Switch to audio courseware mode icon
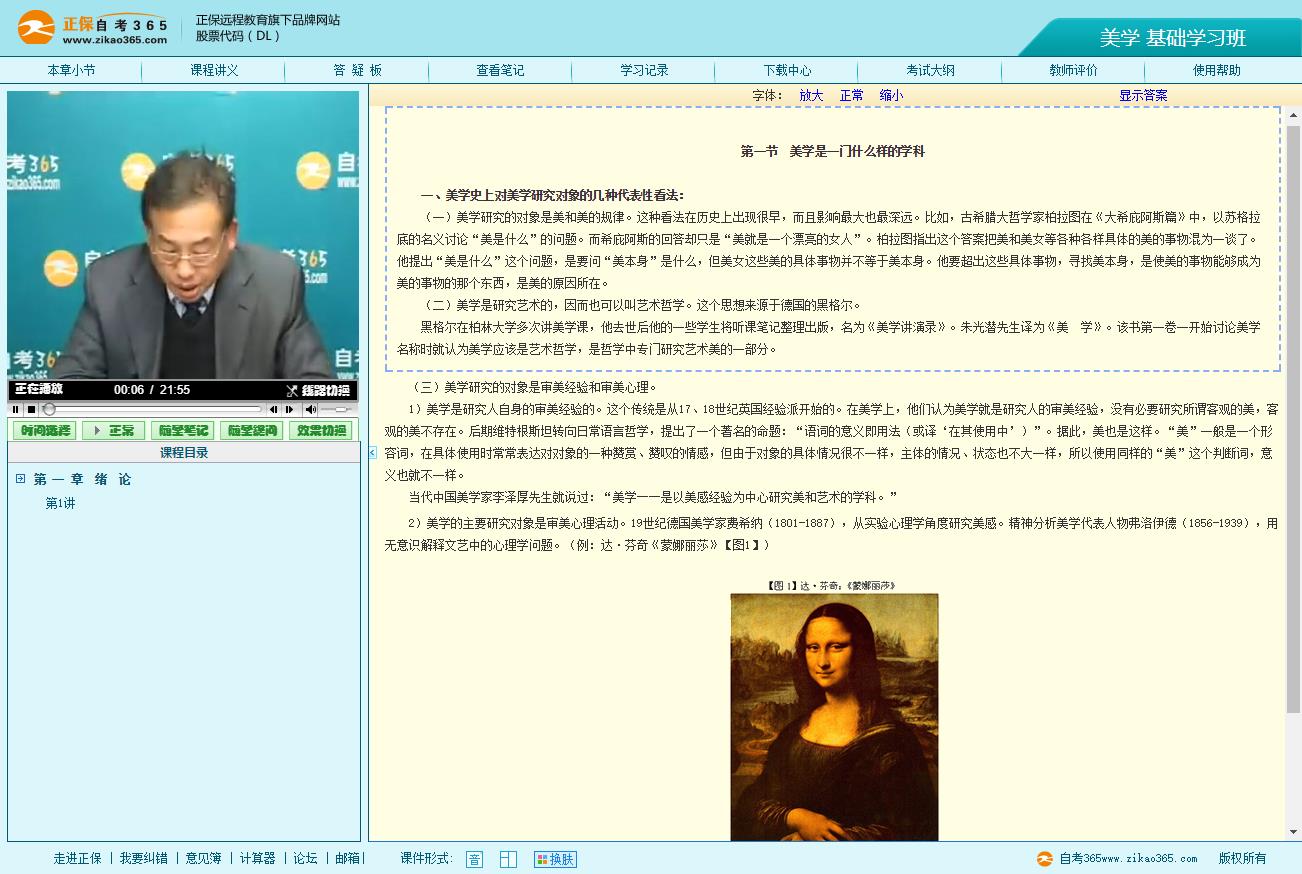Viewport: 1302px width, 874px height. pyautogui.click(x=474, y=859)
